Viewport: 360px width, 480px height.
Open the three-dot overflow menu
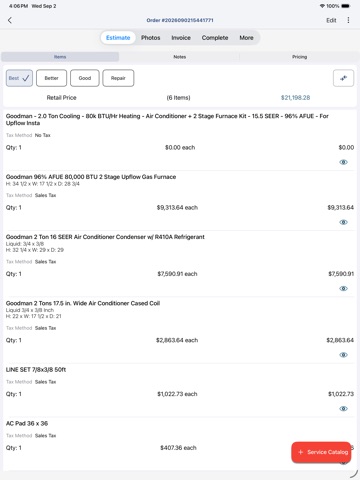pos(348,20)
